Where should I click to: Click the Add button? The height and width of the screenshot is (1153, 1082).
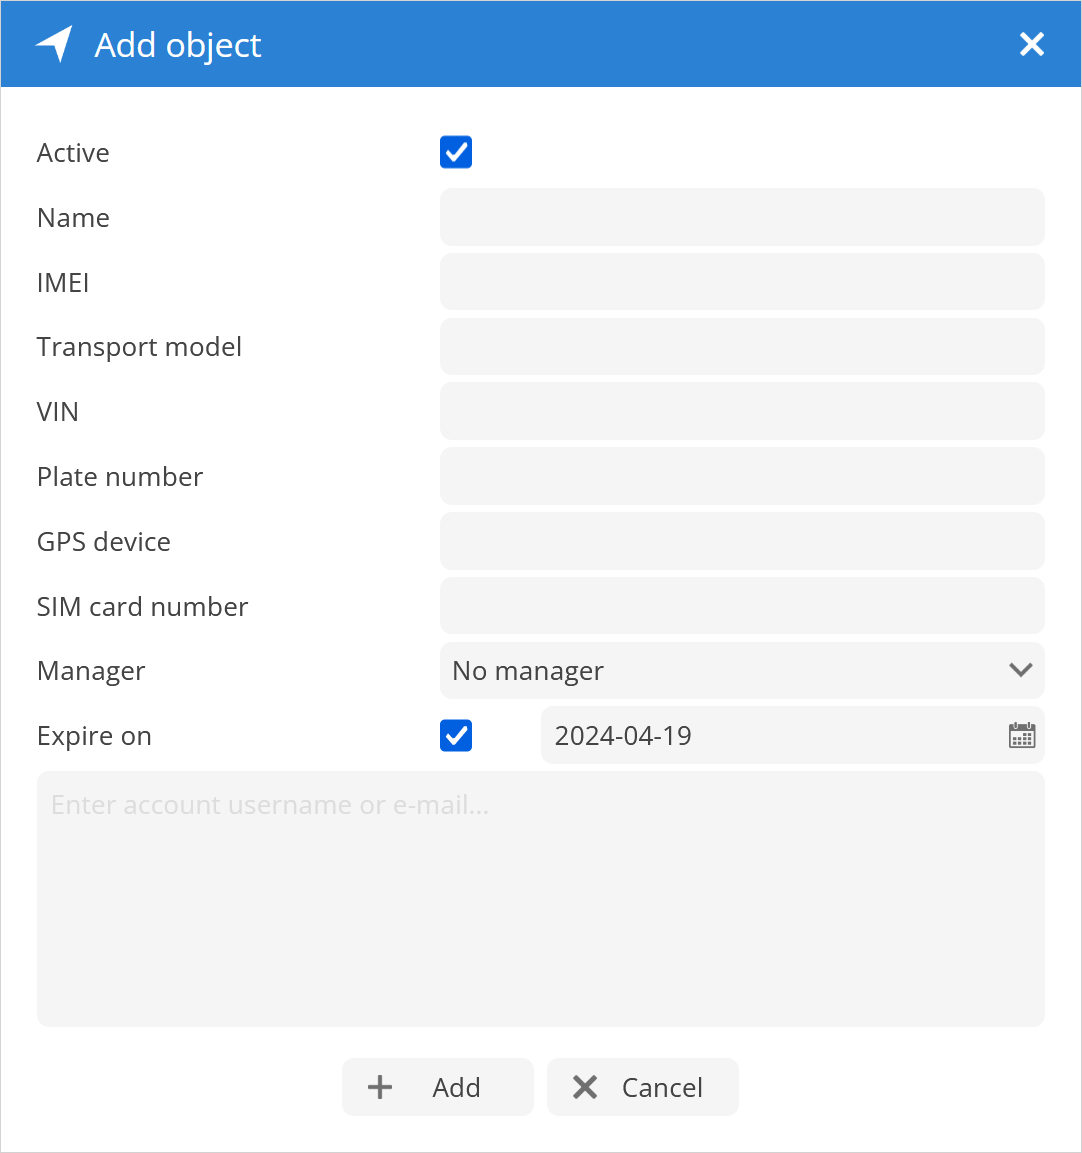(x=438, y=1087)
